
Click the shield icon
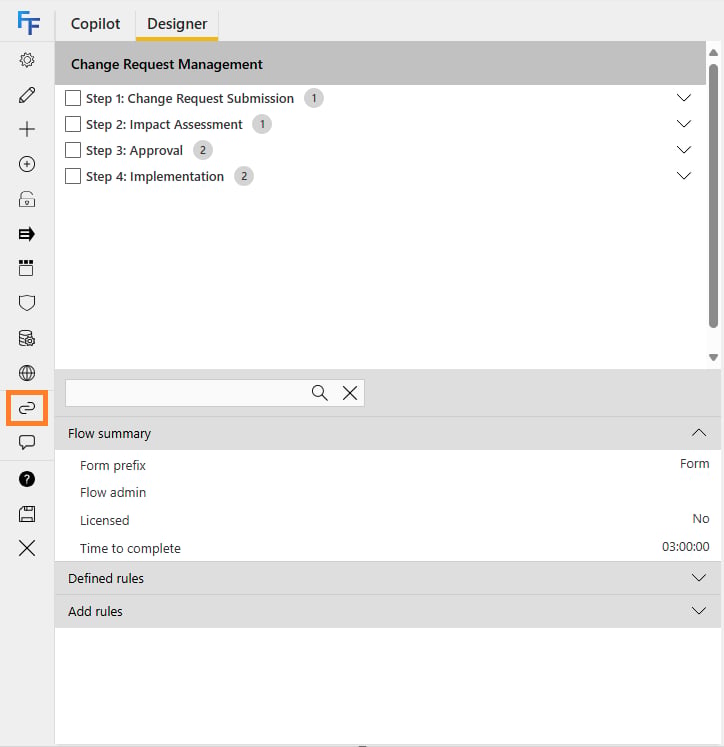point(27,303)
